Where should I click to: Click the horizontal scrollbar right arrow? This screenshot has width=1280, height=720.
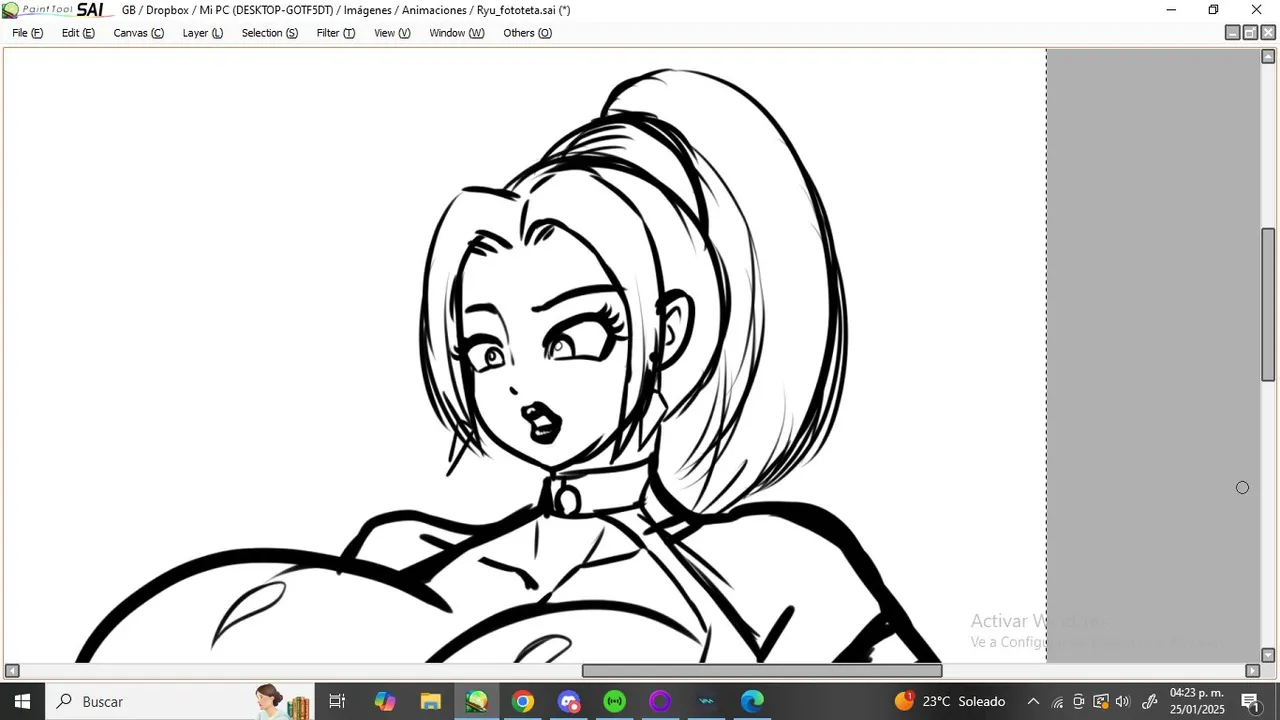1252,671
